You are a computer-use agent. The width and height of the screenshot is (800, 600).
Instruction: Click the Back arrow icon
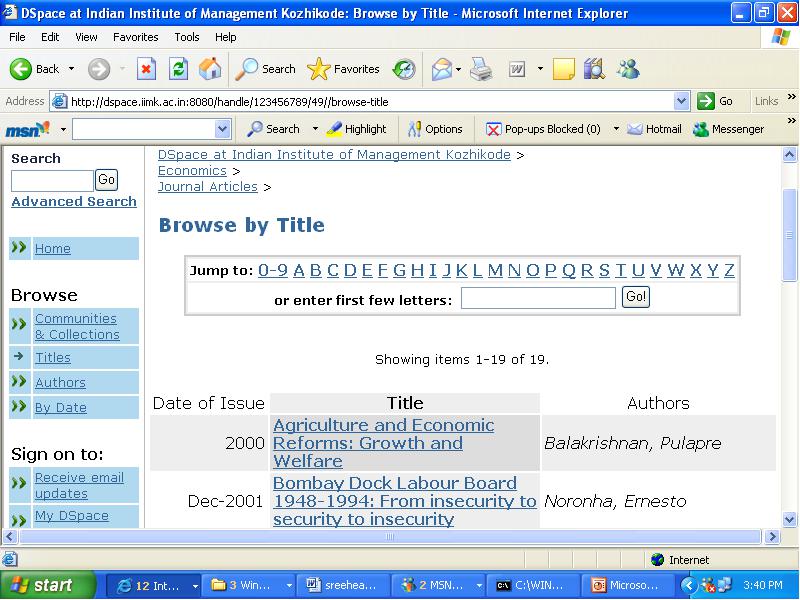(x=21, y=69)
